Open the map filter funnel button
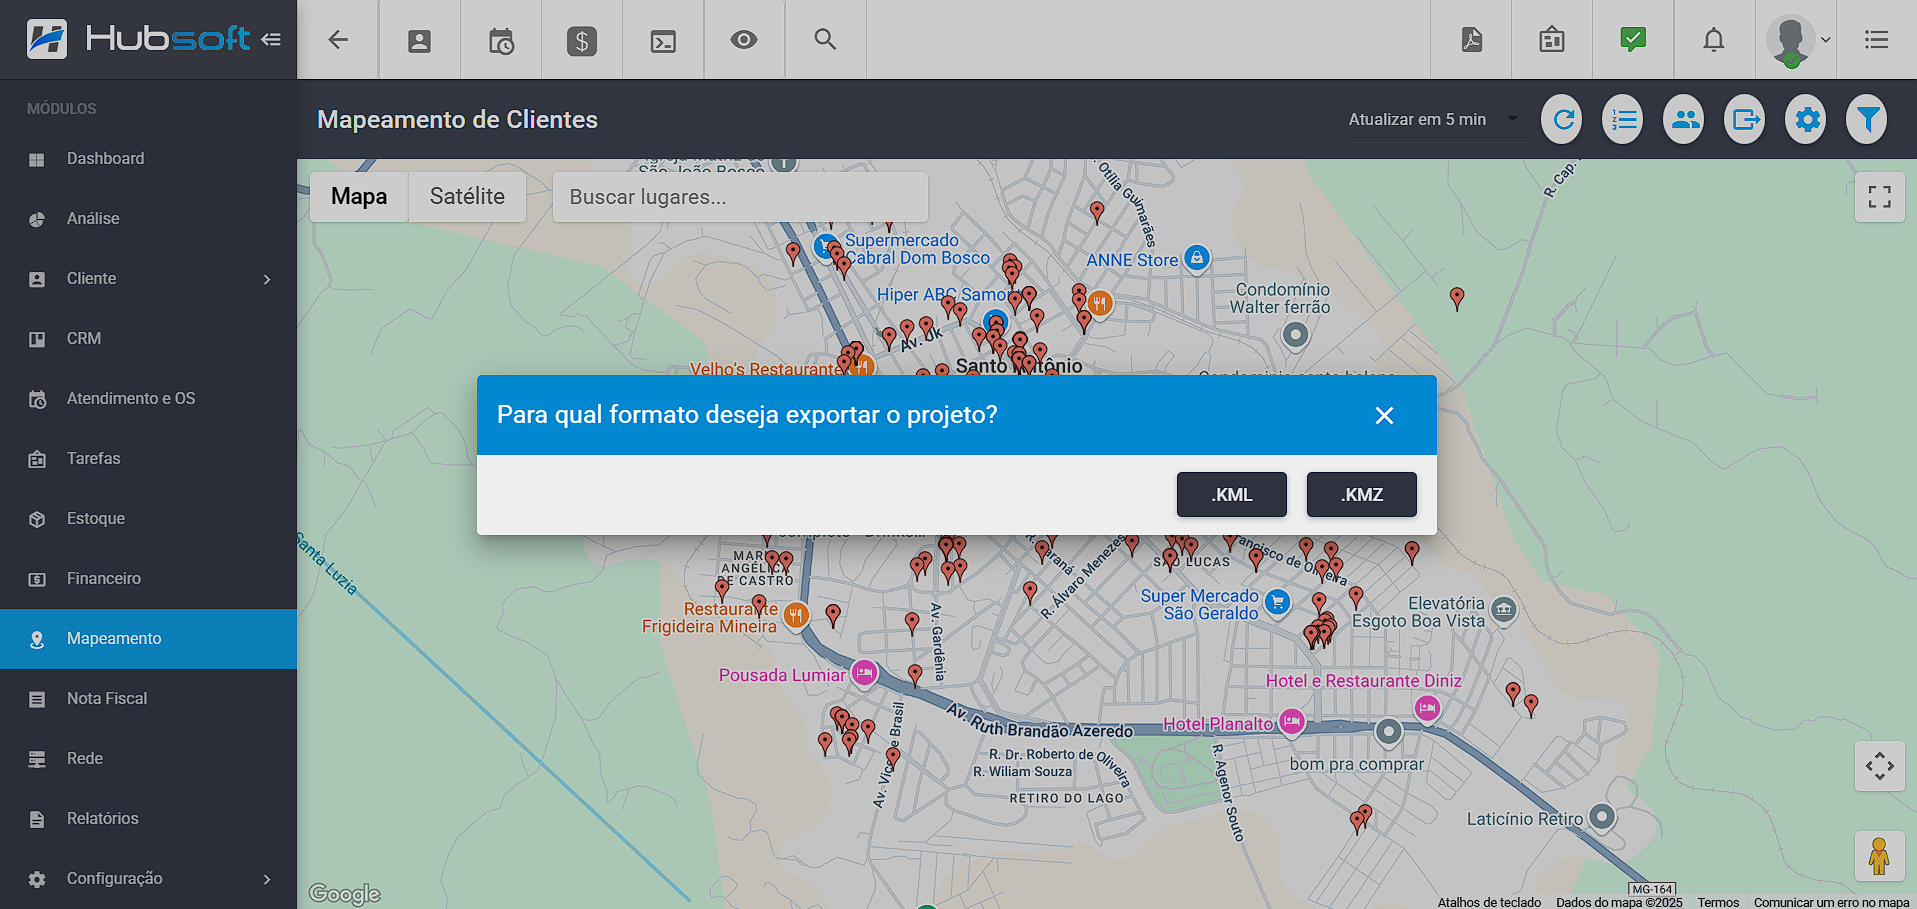 click(x=1868, y=119)
